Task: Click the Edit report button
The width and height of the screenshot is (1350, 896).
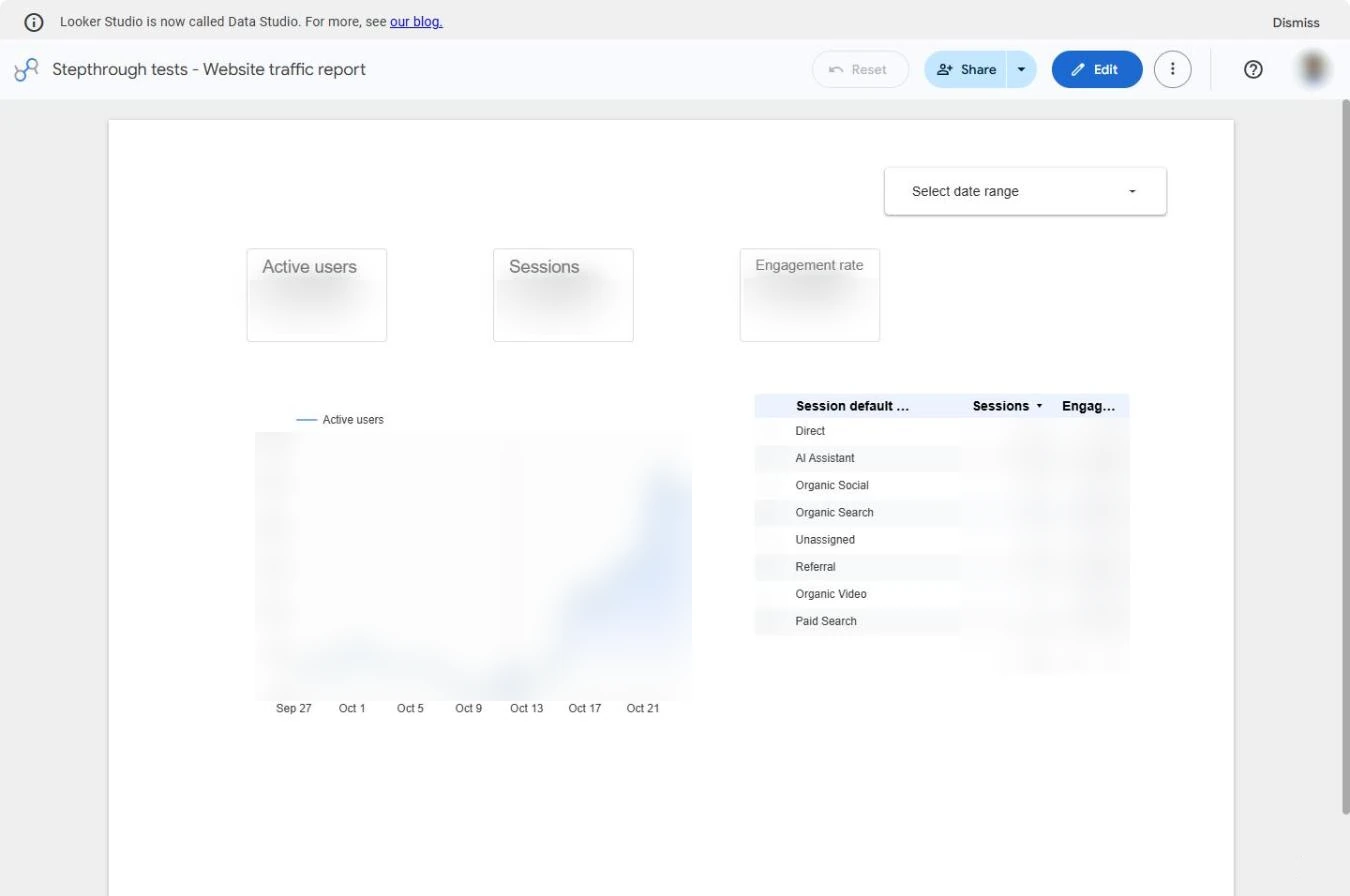Action: (x=1097, y=69)
